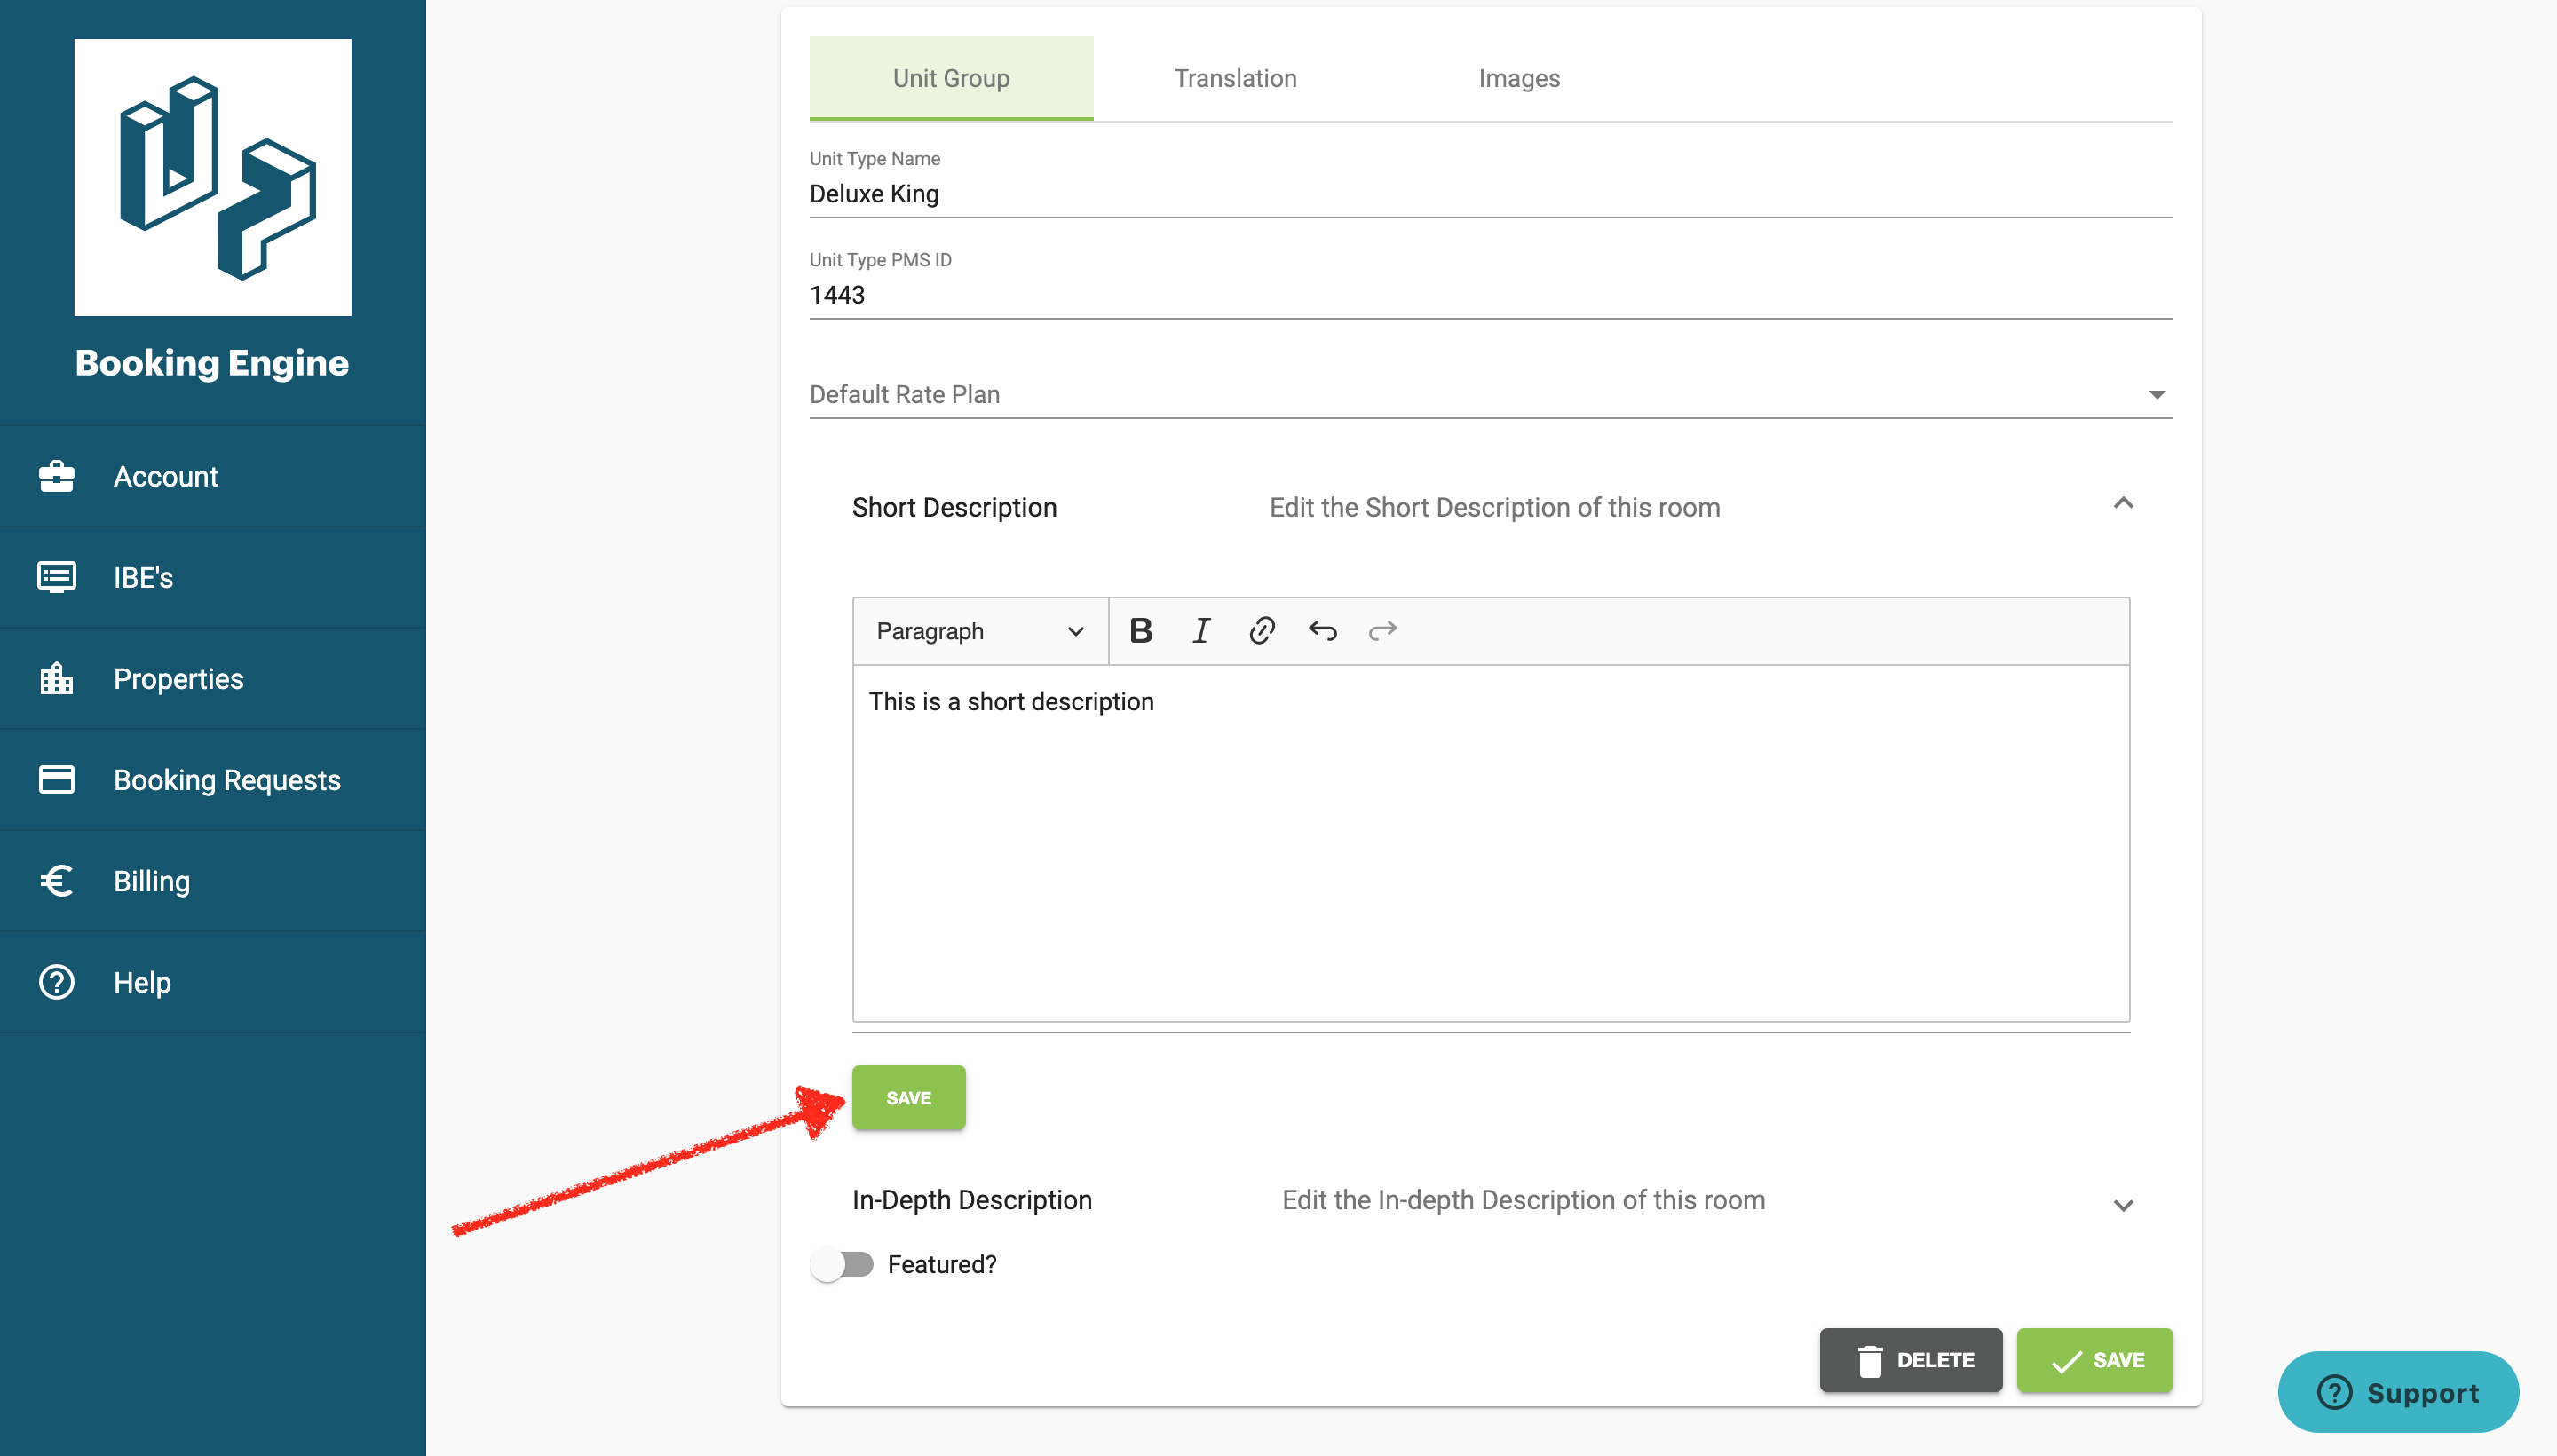Delete this unit group
Image resolution: width=2557 pixels, height=1456 pixels.
pyautogui.click(x=1911, y=1360)
